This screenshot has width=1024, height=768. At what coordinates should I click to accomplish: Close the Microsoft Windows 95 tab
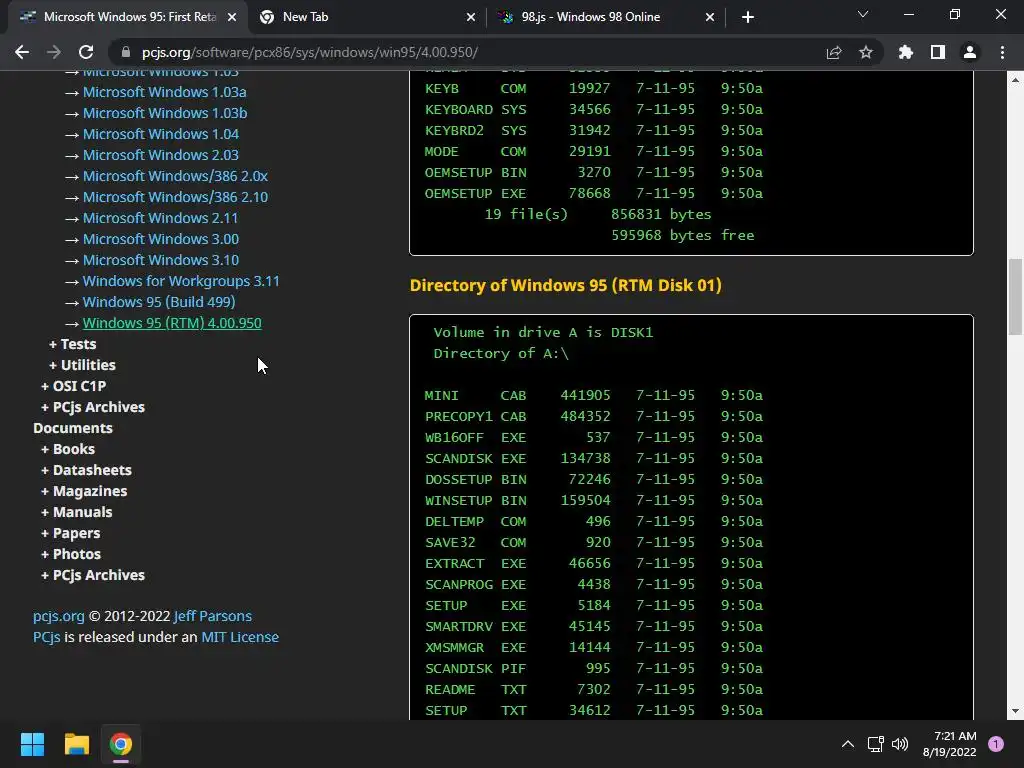[232, 17]
